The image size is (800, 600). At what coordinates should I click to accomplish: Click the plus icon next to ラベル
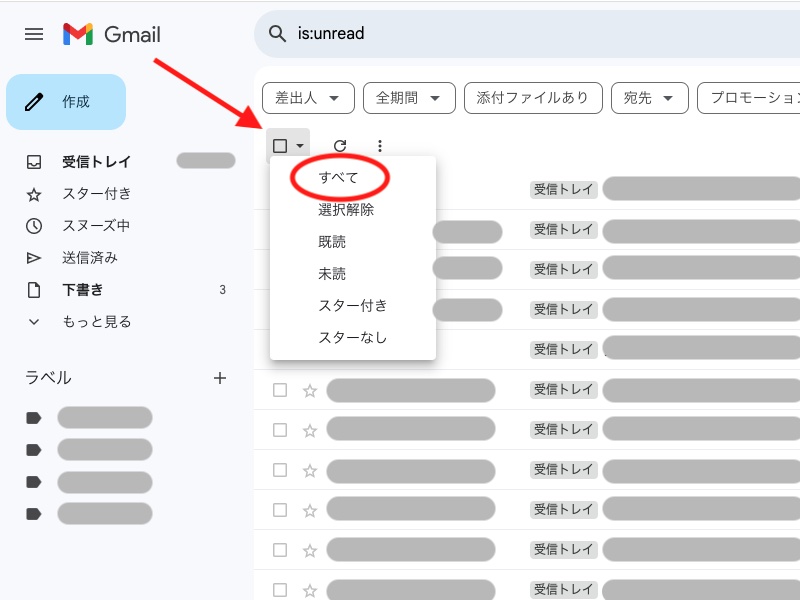[x=220, y=378]
